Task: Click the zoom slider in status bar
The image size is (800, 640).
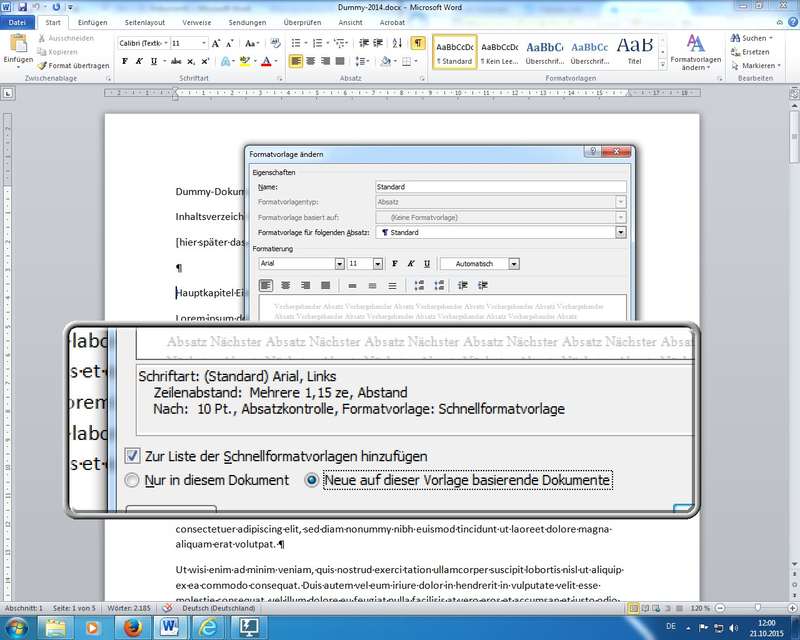Action: point(756,608)
